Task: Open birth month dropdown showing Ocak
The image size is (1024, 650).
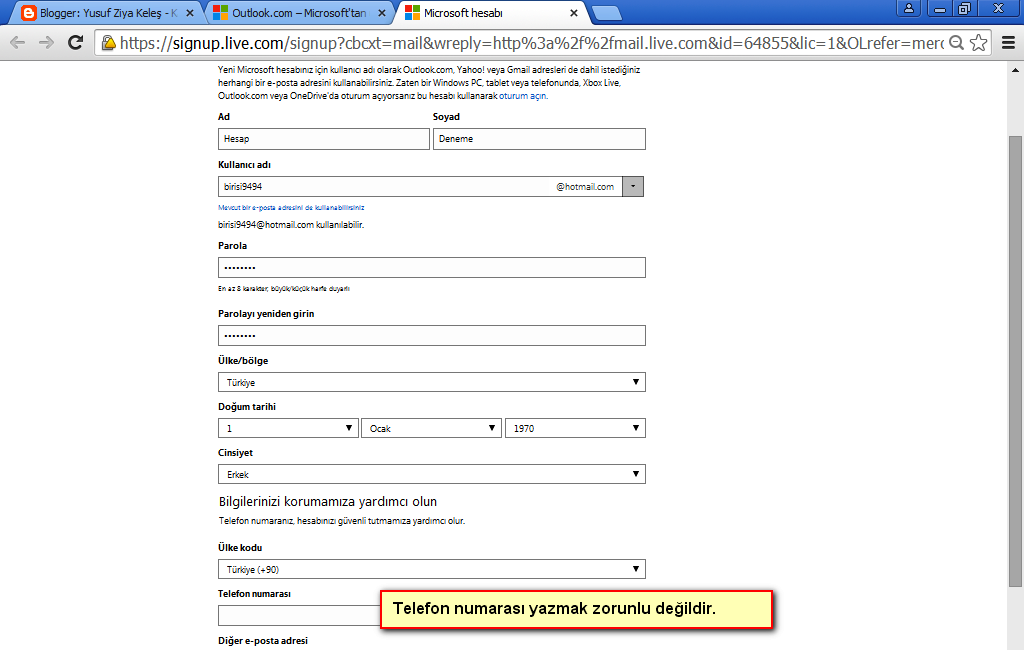Action: [x=431, y=429]
